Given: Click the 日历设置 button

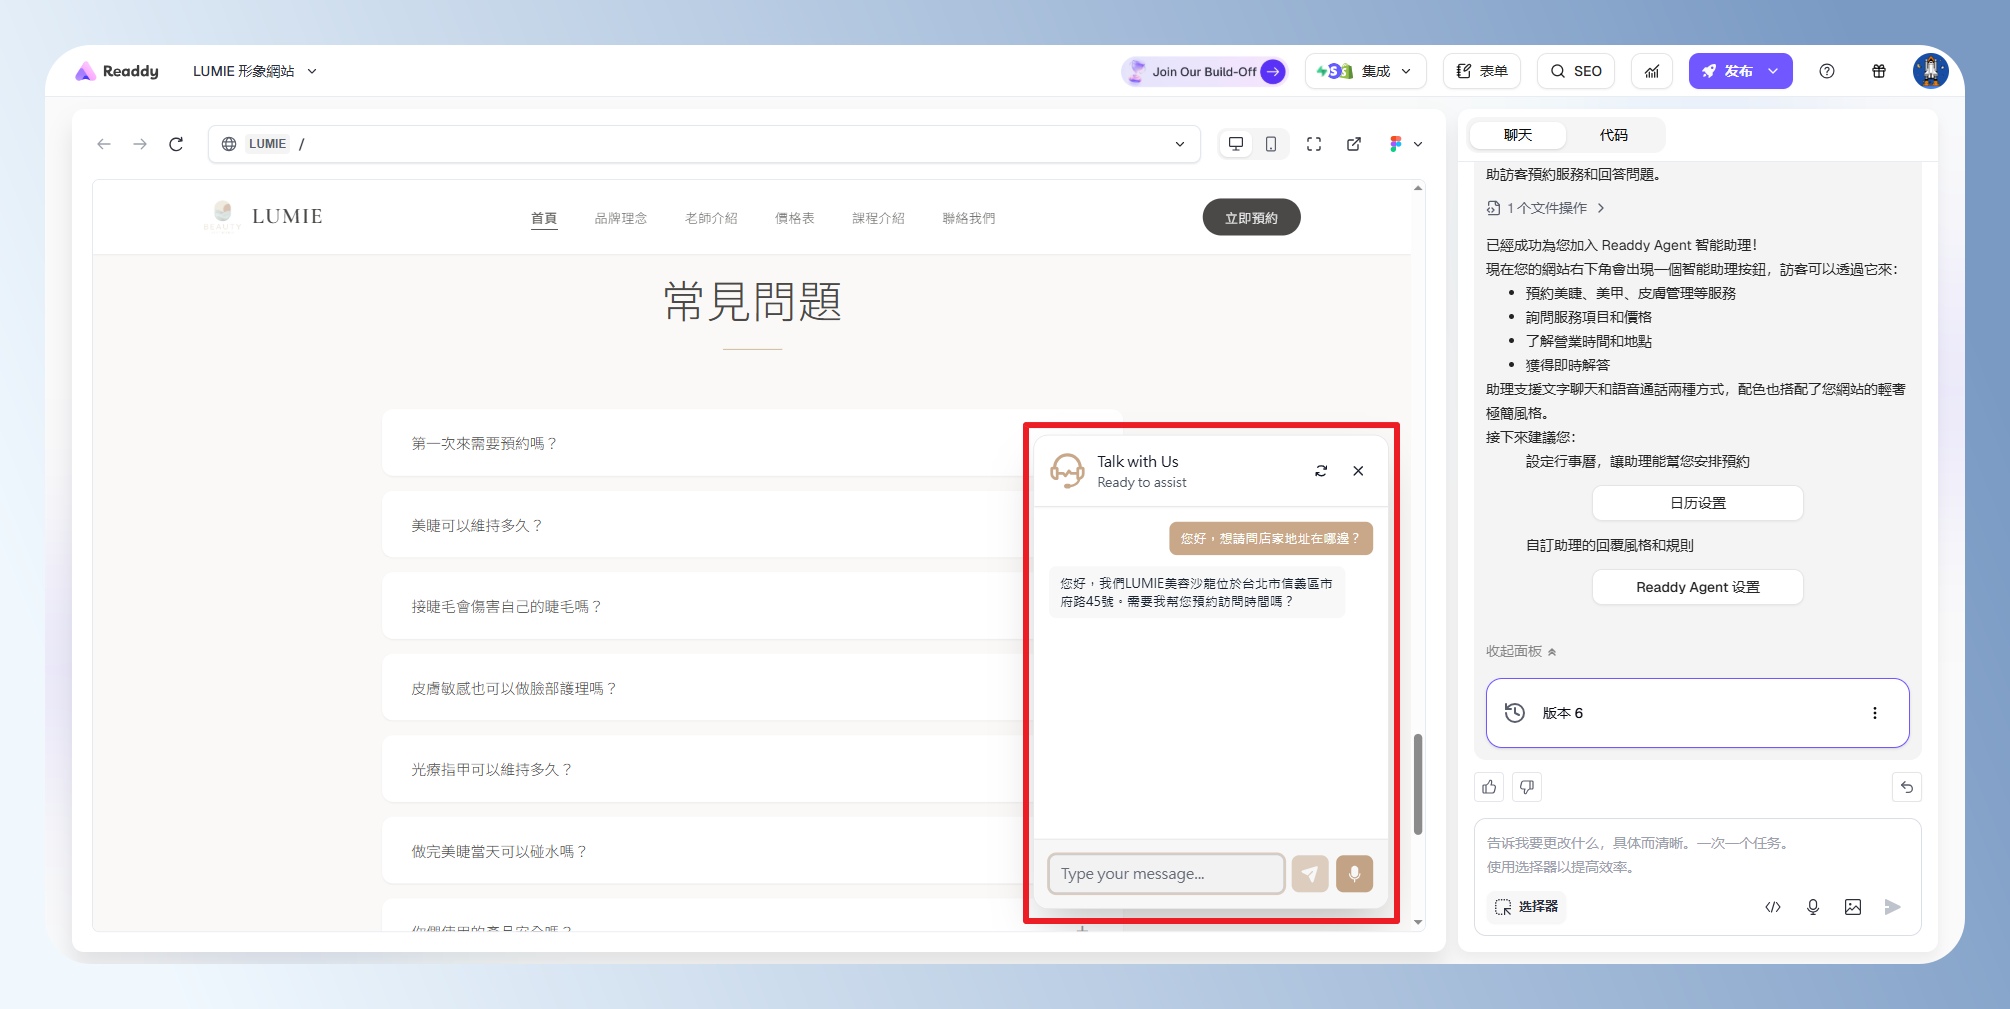Looking at the screenshot, I should [1697, 503].
